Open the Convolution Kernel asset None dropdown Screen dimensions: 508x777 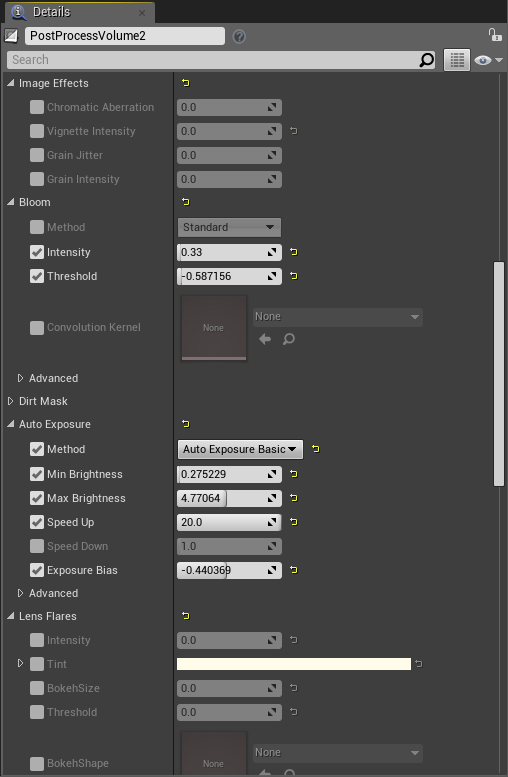pos(338,317)
